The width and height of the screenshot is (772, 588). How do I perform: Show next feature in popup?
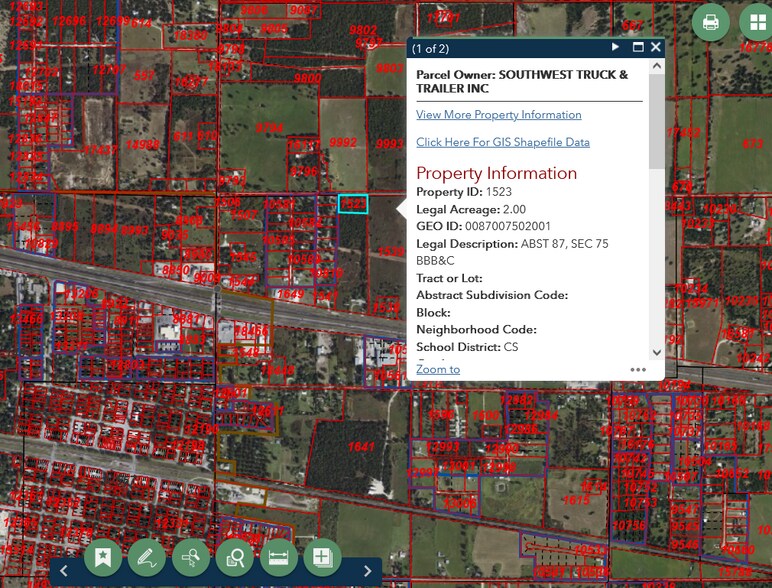pos(616,47)
